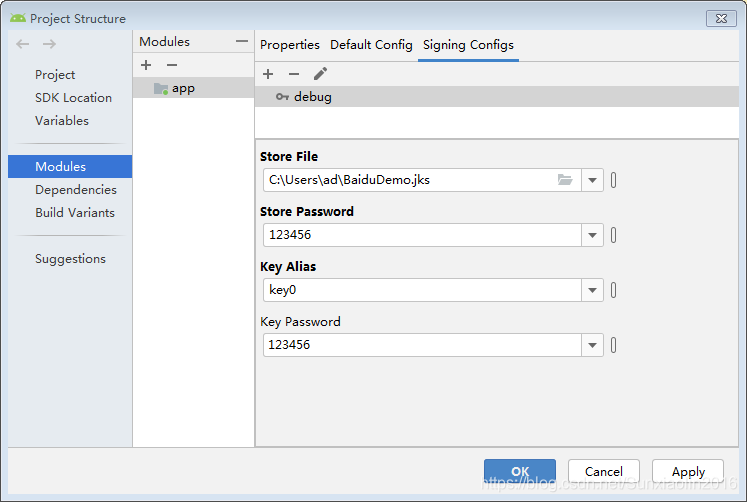Select Modules in the left sidebar
Image resolution: width=747 pixels, height=502 pixels.
pos(70,166)
